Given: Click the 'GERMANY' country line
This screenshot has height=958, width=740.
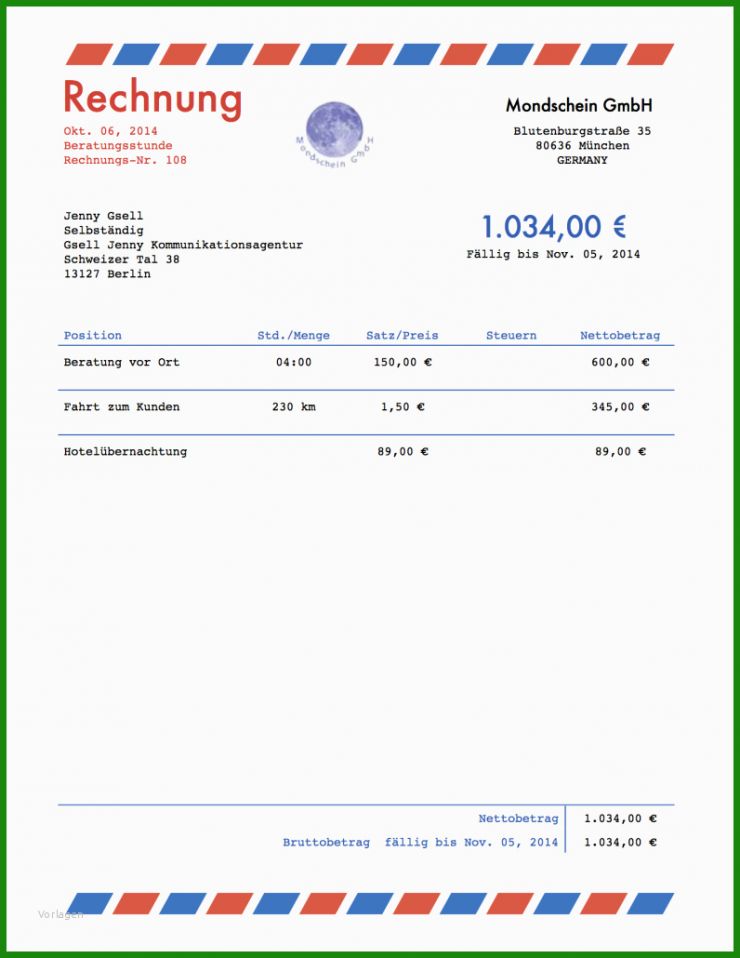Looking at the screenshot, I should tap(582, 160).
